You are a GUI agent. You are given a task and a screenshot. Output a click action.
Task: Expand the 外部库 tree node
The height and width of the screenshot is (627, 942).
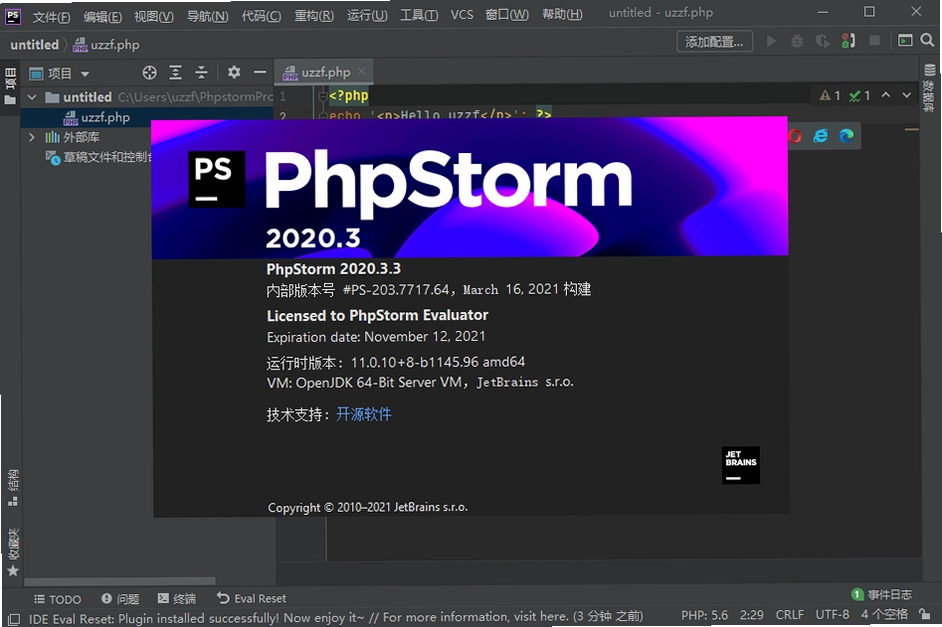(x=32, y=138)
